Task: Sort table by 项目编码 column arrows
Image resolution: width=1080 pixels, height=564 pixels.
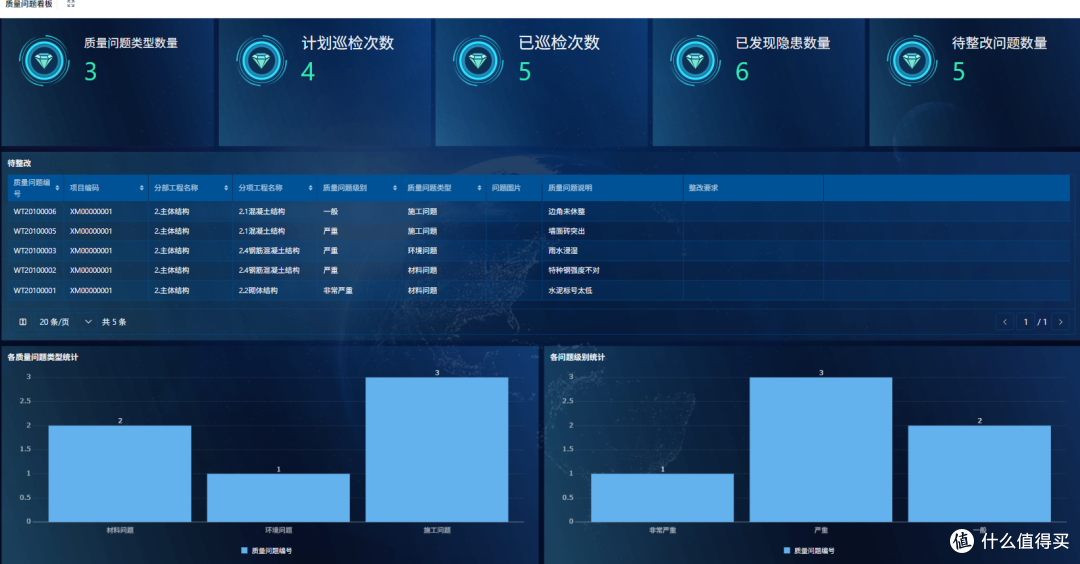Action: coord(142,188)
